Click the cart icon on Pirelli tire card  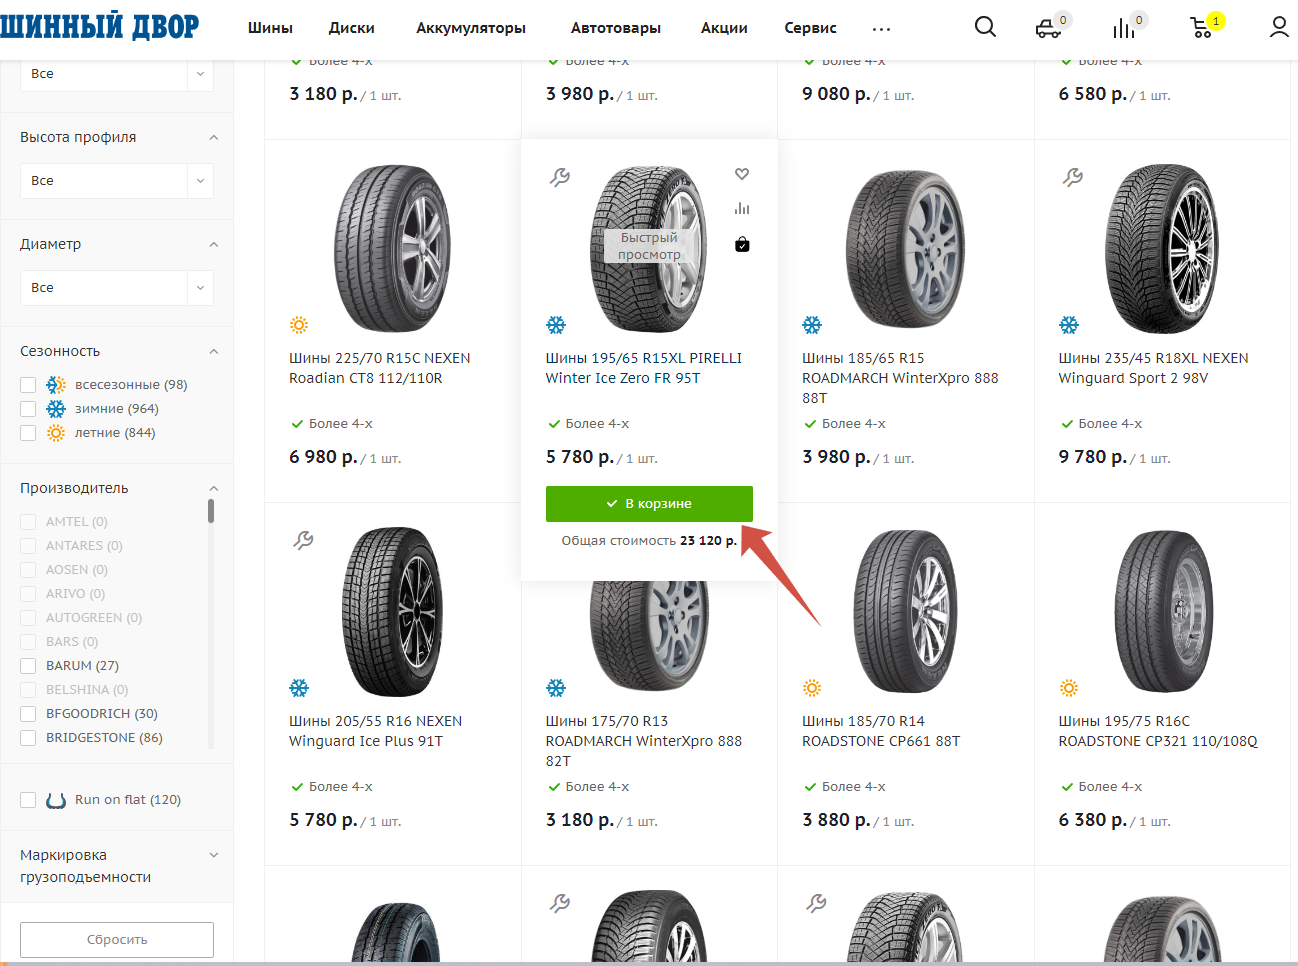point(742,244)
